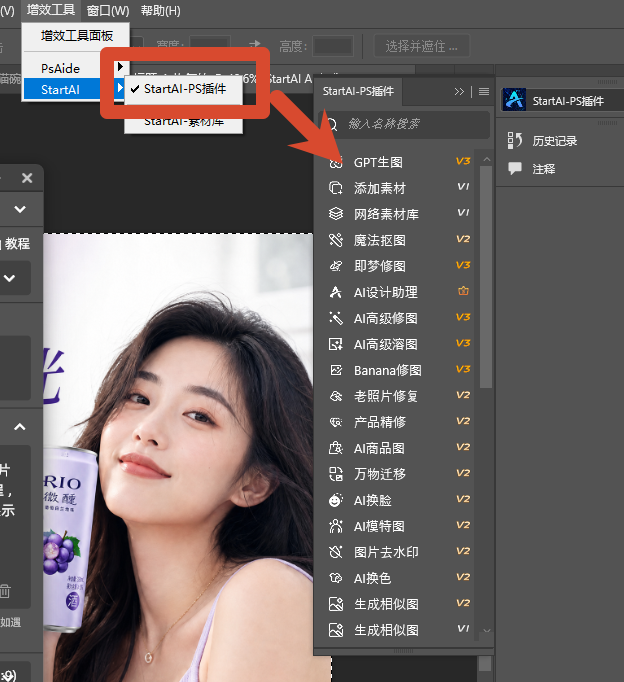Open the 帮助(H) menu
Screen dimensions: 624x682
[x=160, y=10]
